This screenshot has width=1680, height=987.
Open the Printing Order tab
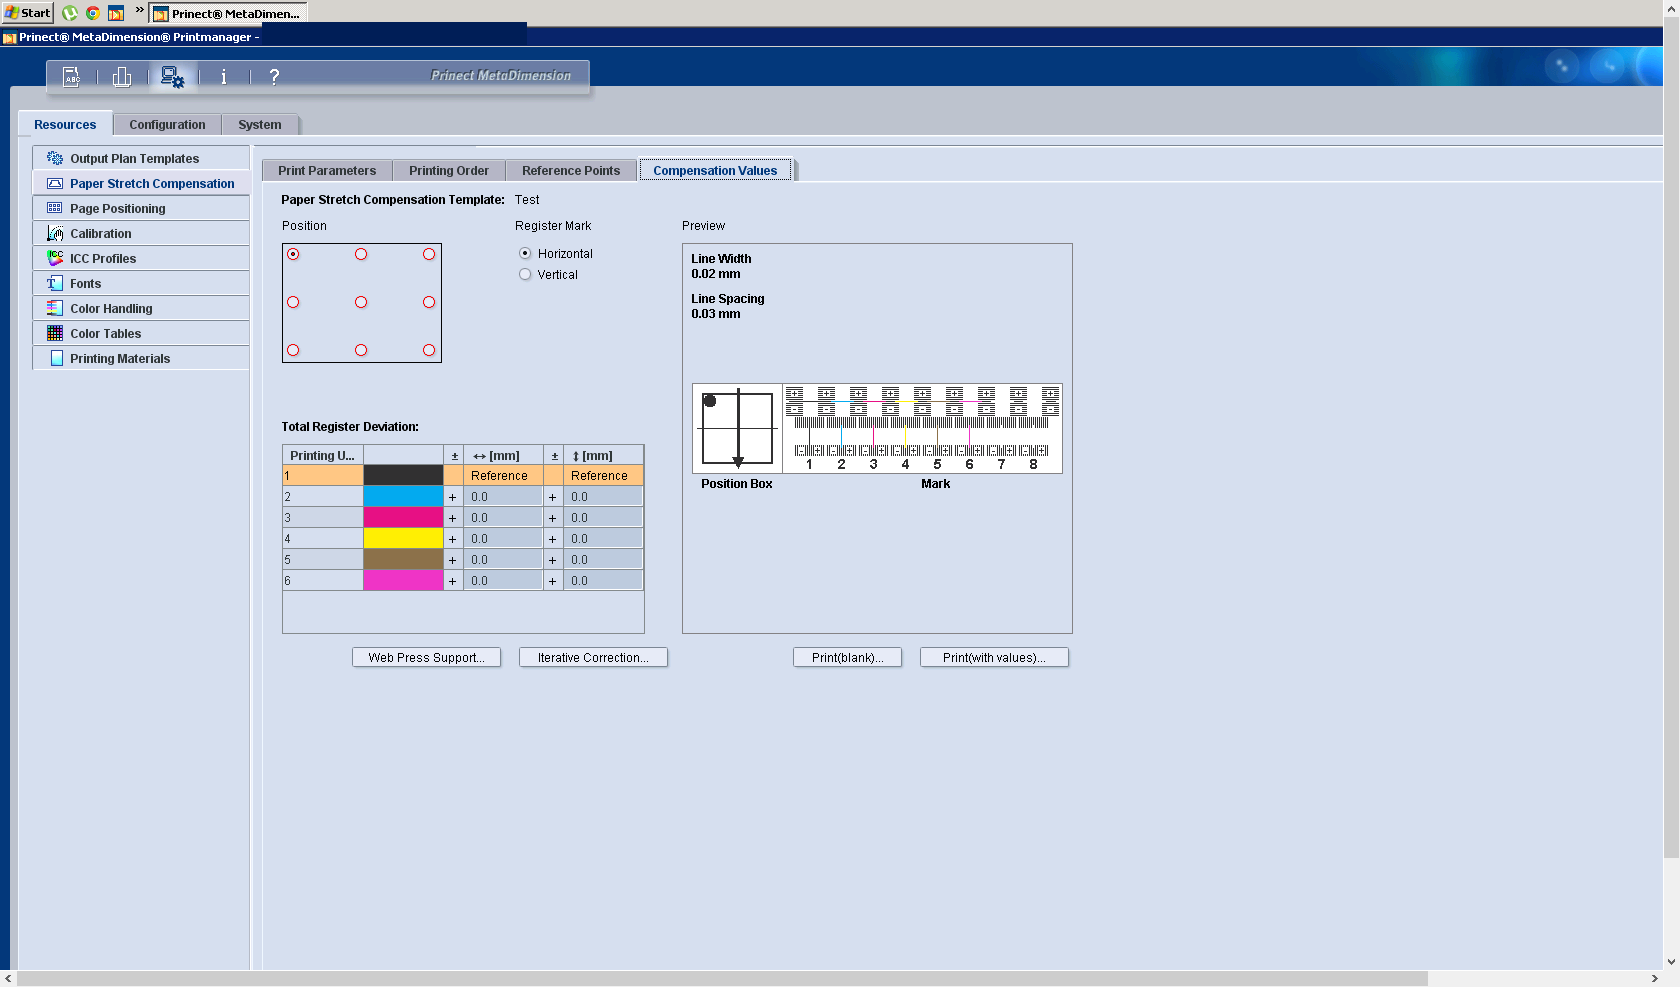(x=448, y=171)
